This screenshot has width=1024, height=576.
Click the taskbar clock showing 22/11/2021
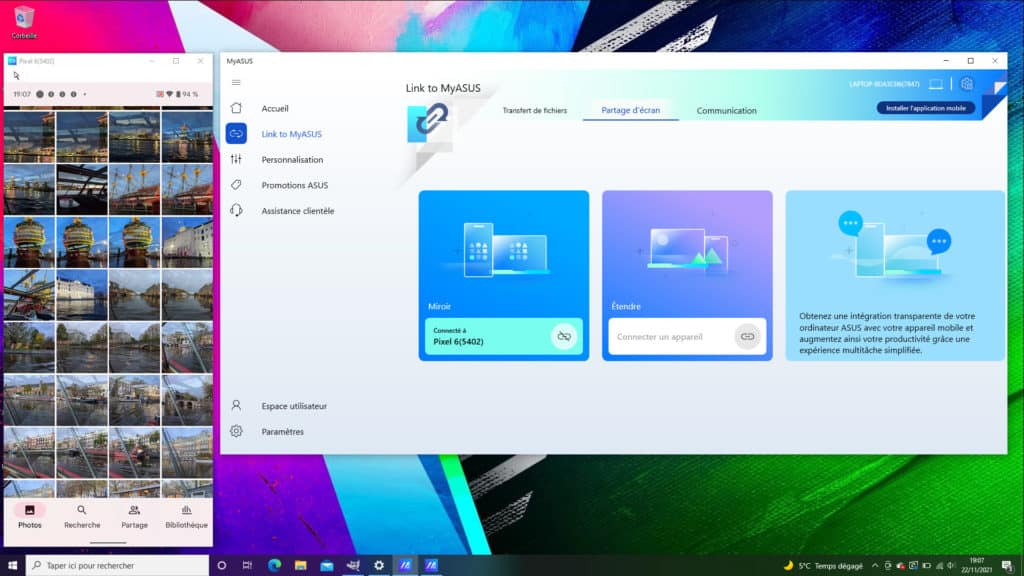click(976, 566)
